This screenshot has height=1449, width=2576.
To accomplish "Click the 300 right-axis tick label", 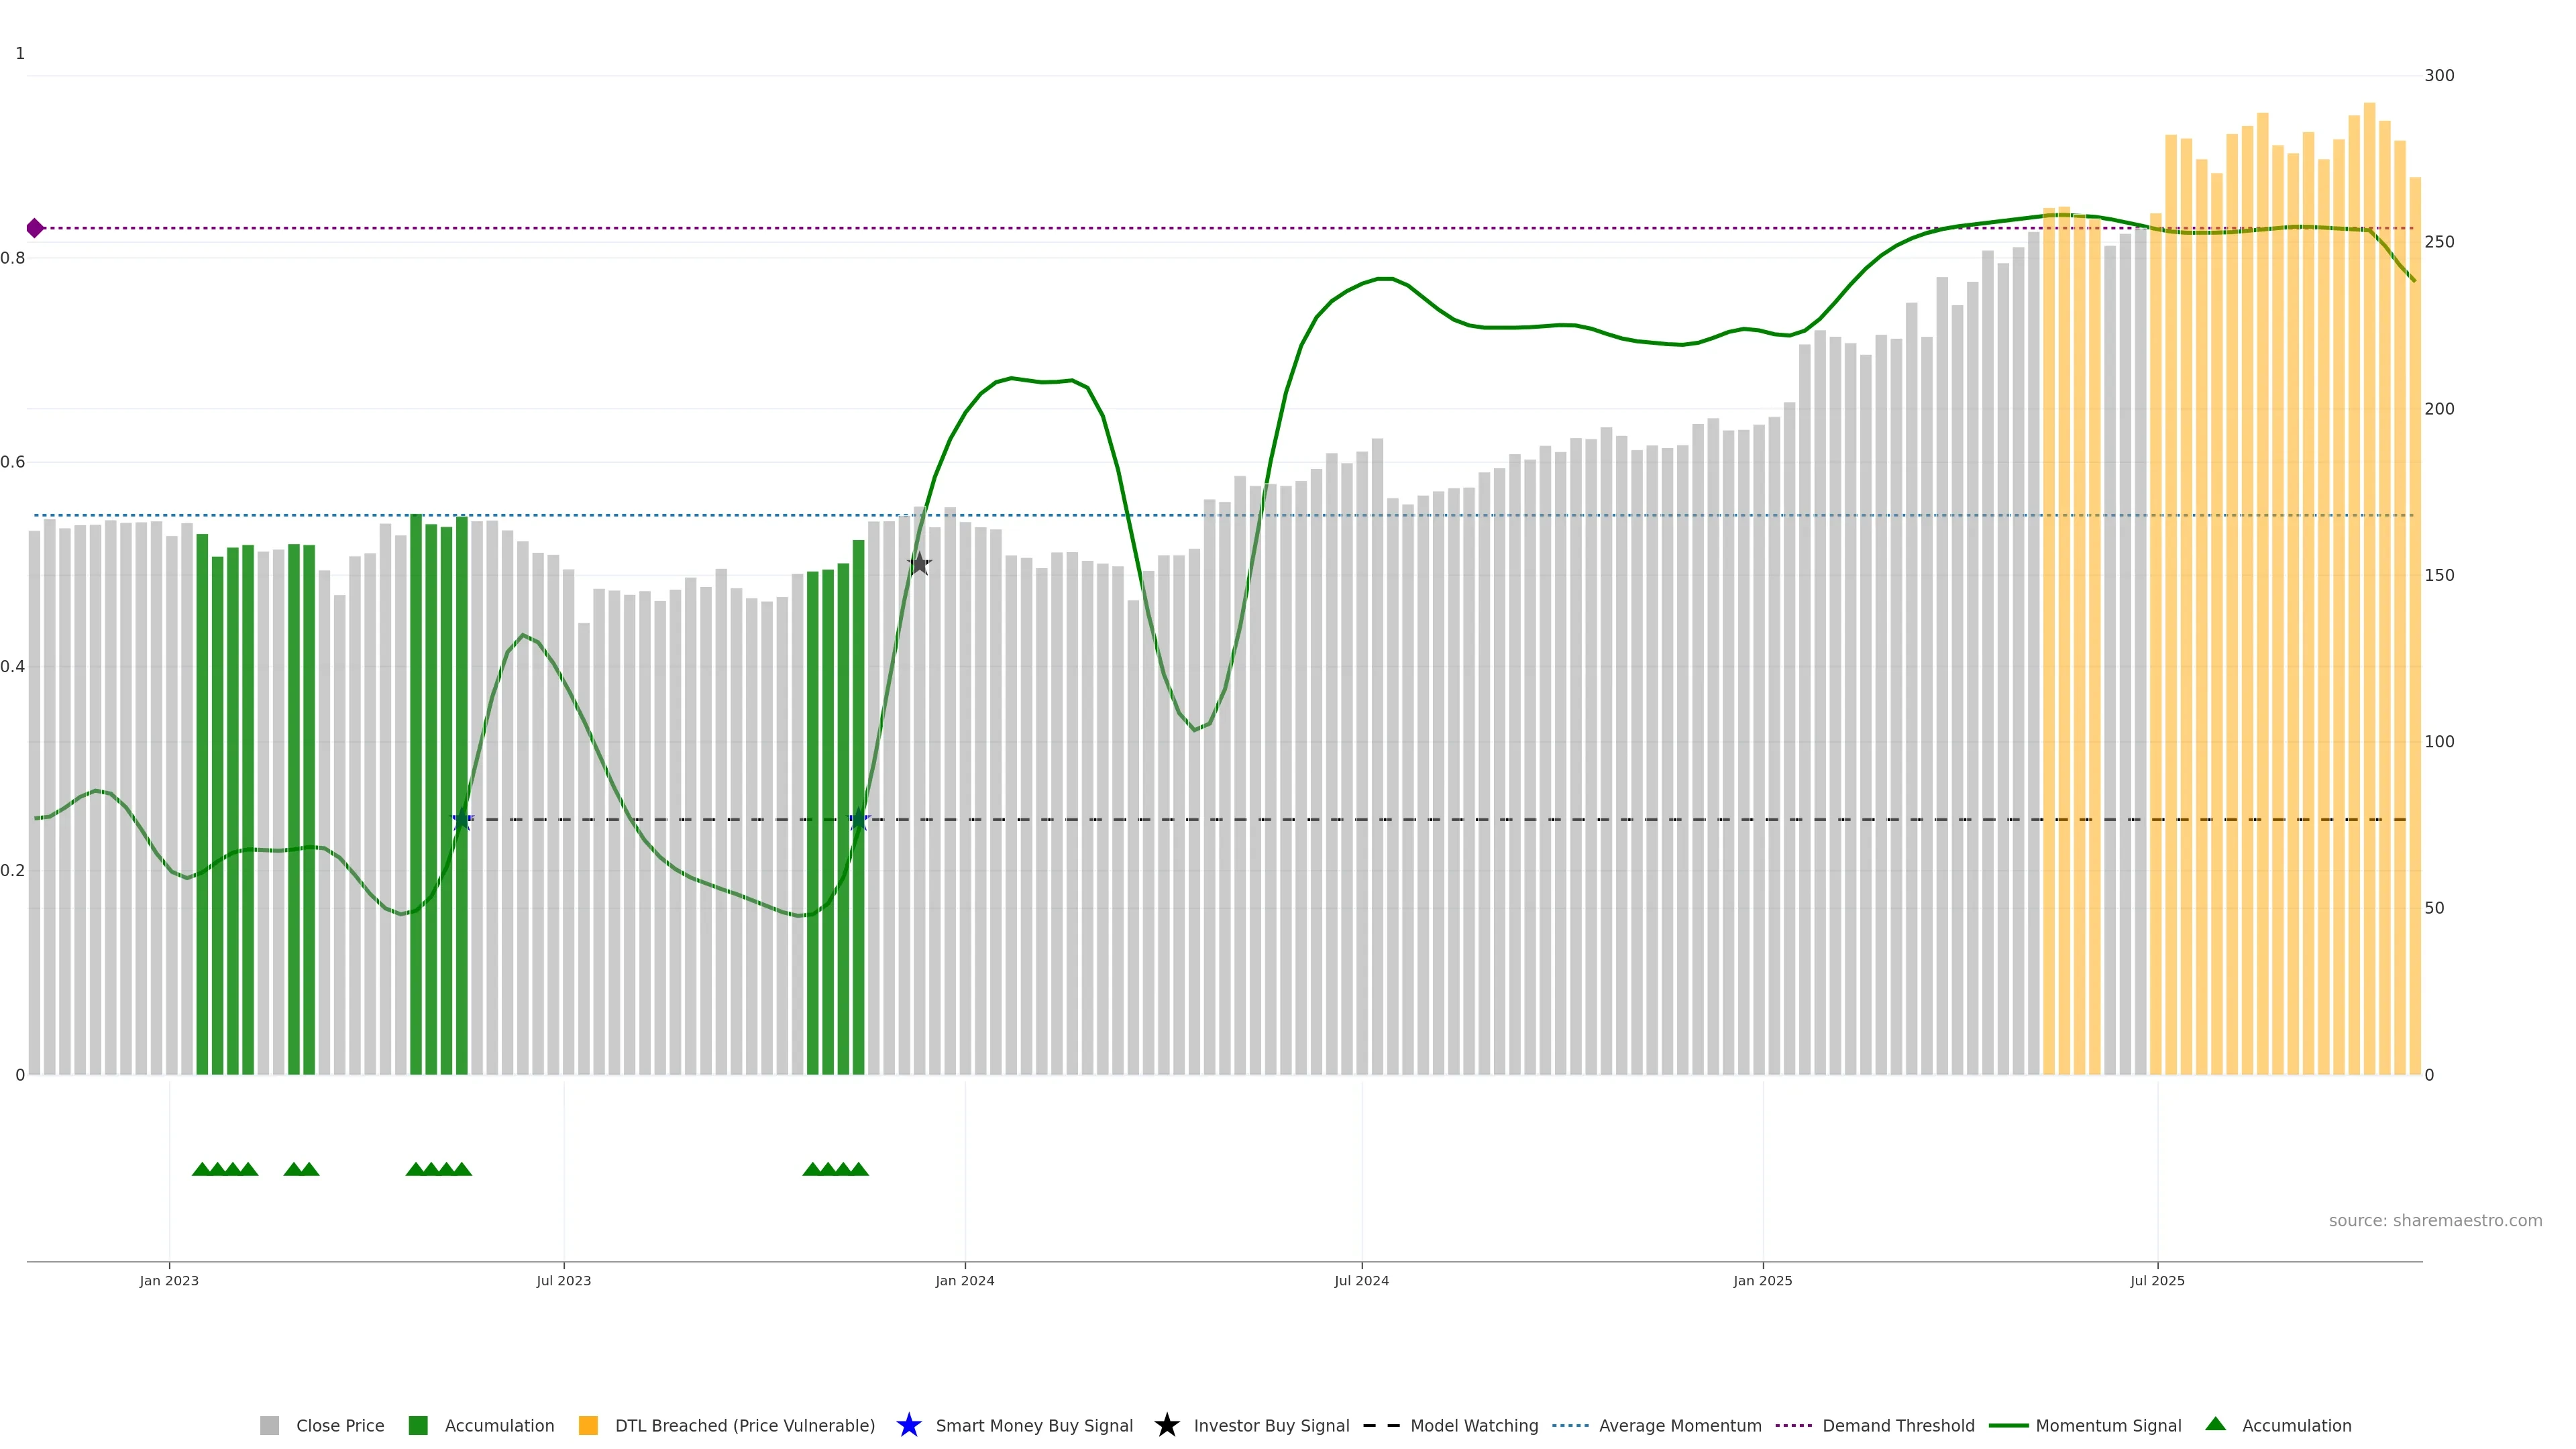I will [x=2439, y=75].
